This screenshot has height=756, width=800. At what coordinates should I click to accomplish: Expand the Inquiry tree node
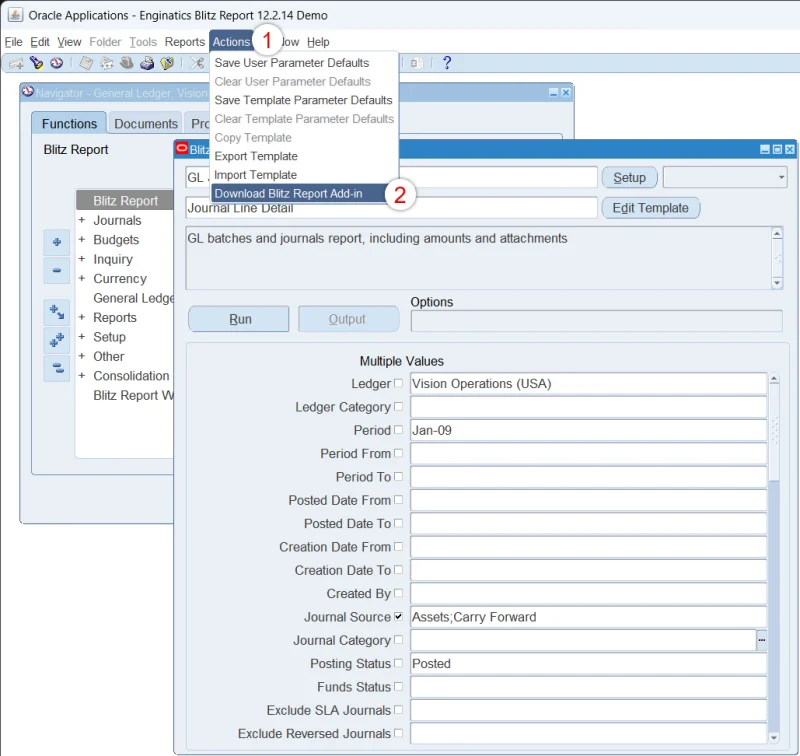(82, 259)
